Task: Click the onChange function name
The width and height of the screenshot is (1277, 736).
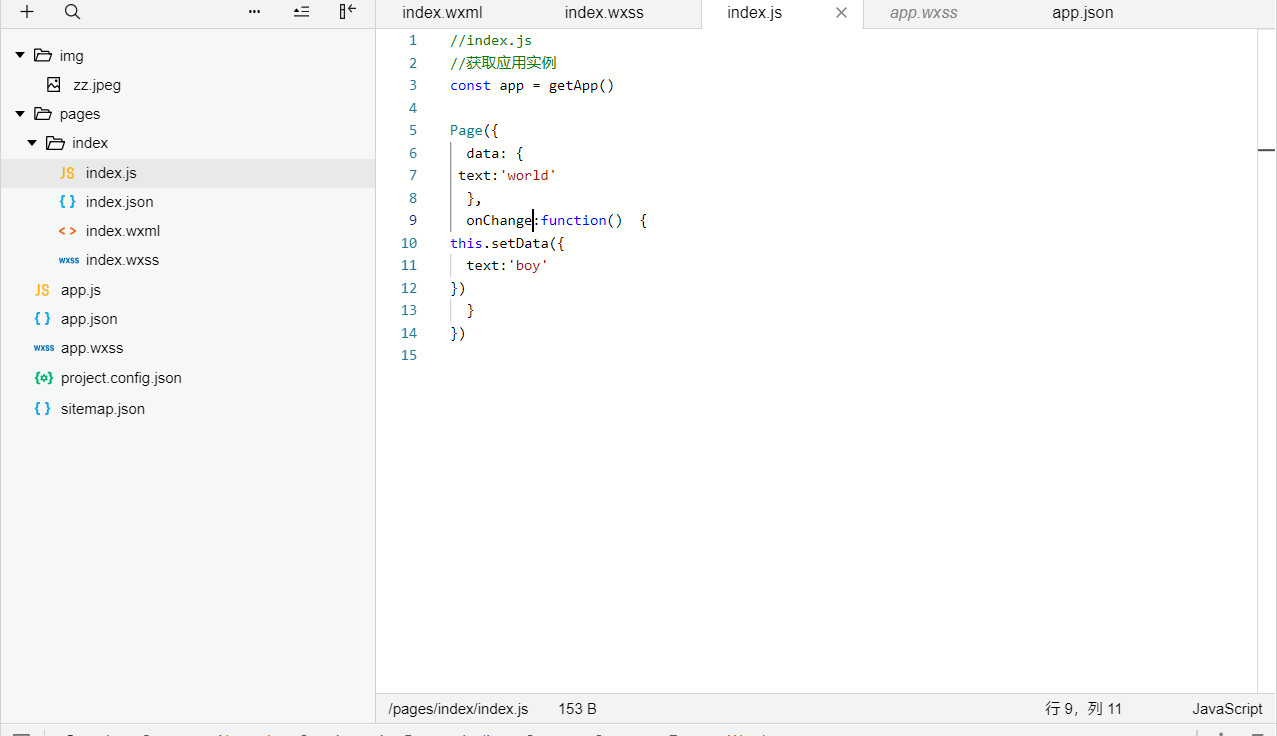Action: 499,220
